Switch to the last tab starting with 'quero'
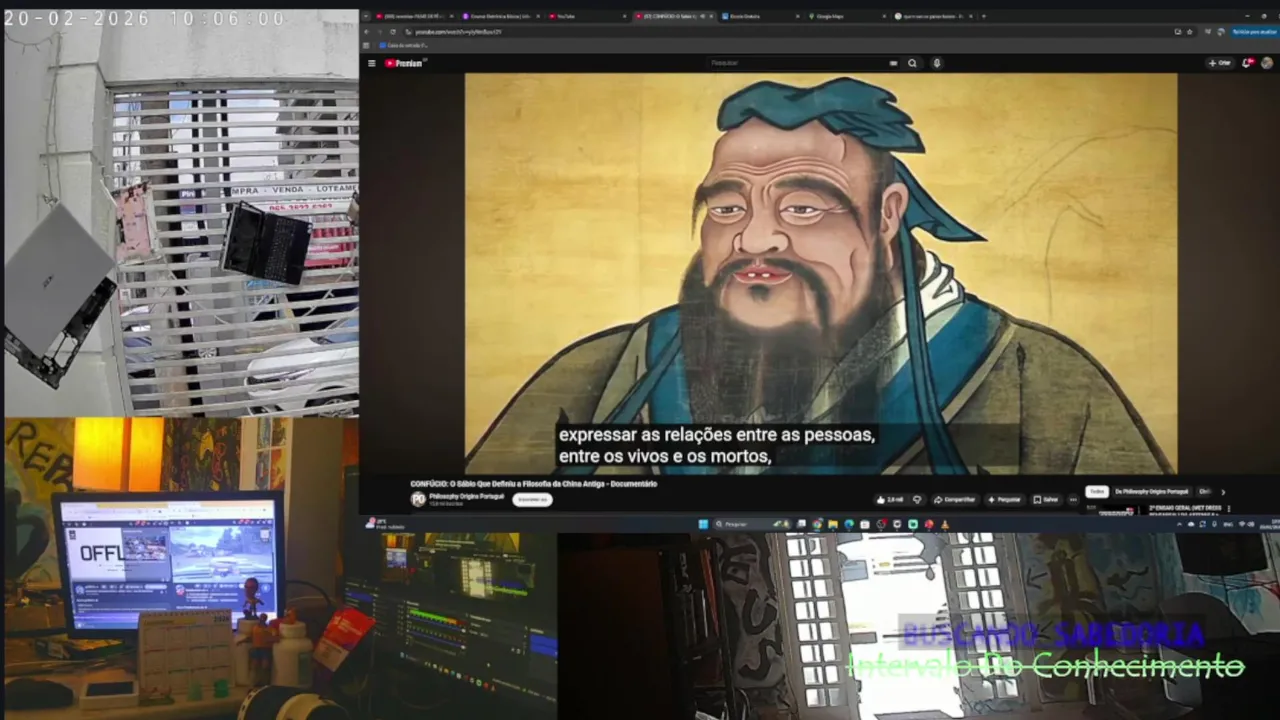This screenshot has height=720, width=1280. coord(933,16)
